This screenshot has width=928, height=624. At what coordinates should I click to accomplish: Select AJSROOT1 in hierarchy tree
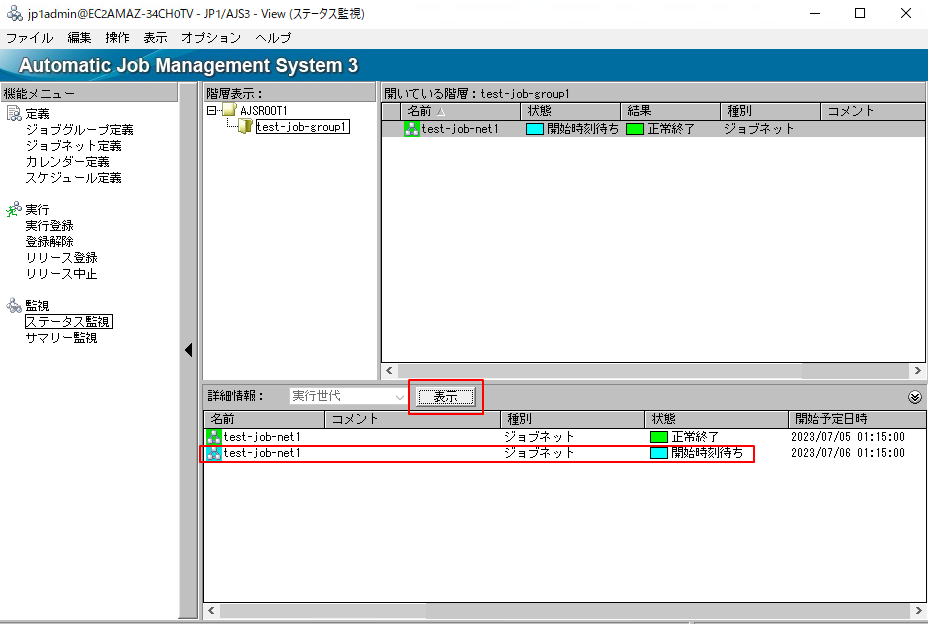(x=264, y=111)
